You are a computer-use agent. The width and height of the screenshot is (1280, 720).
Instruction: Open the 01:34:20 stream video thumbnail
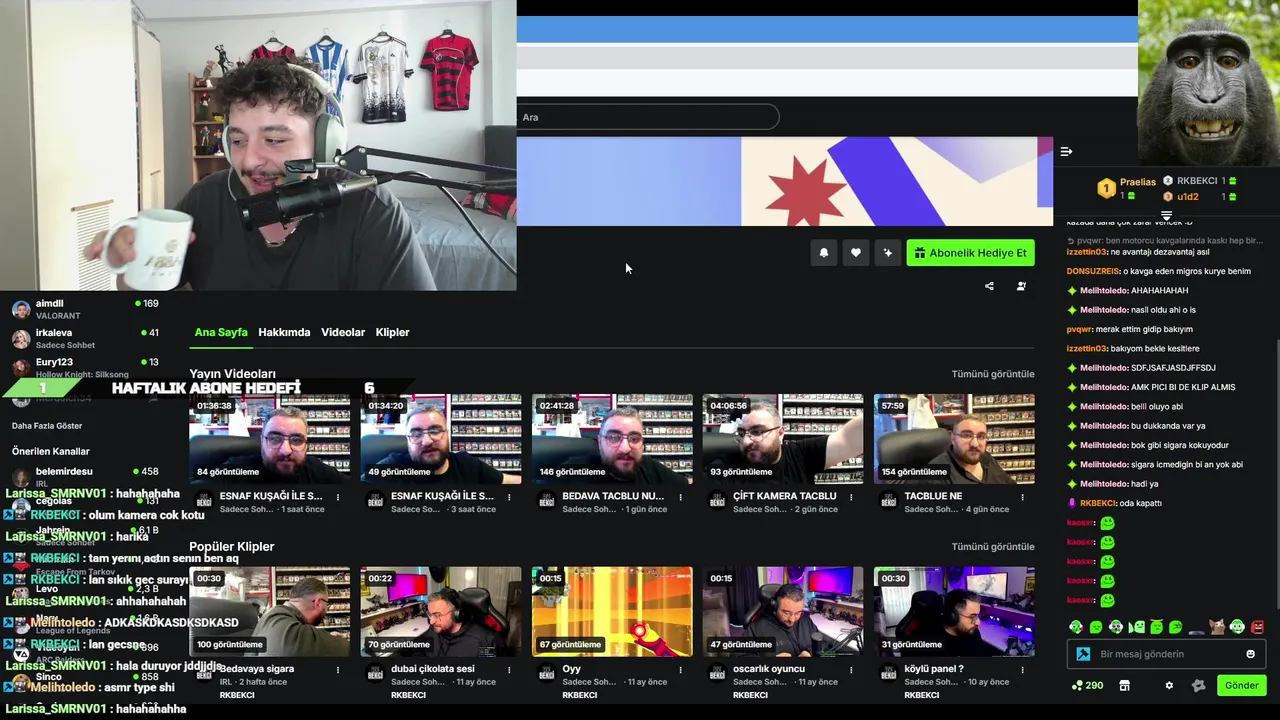coord(441,439)
